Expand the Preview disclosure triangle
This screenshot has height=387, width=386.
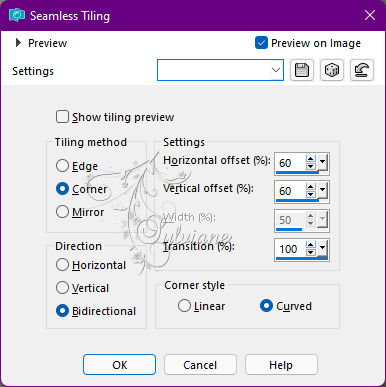pyautogui.click(x=18, y=43)
